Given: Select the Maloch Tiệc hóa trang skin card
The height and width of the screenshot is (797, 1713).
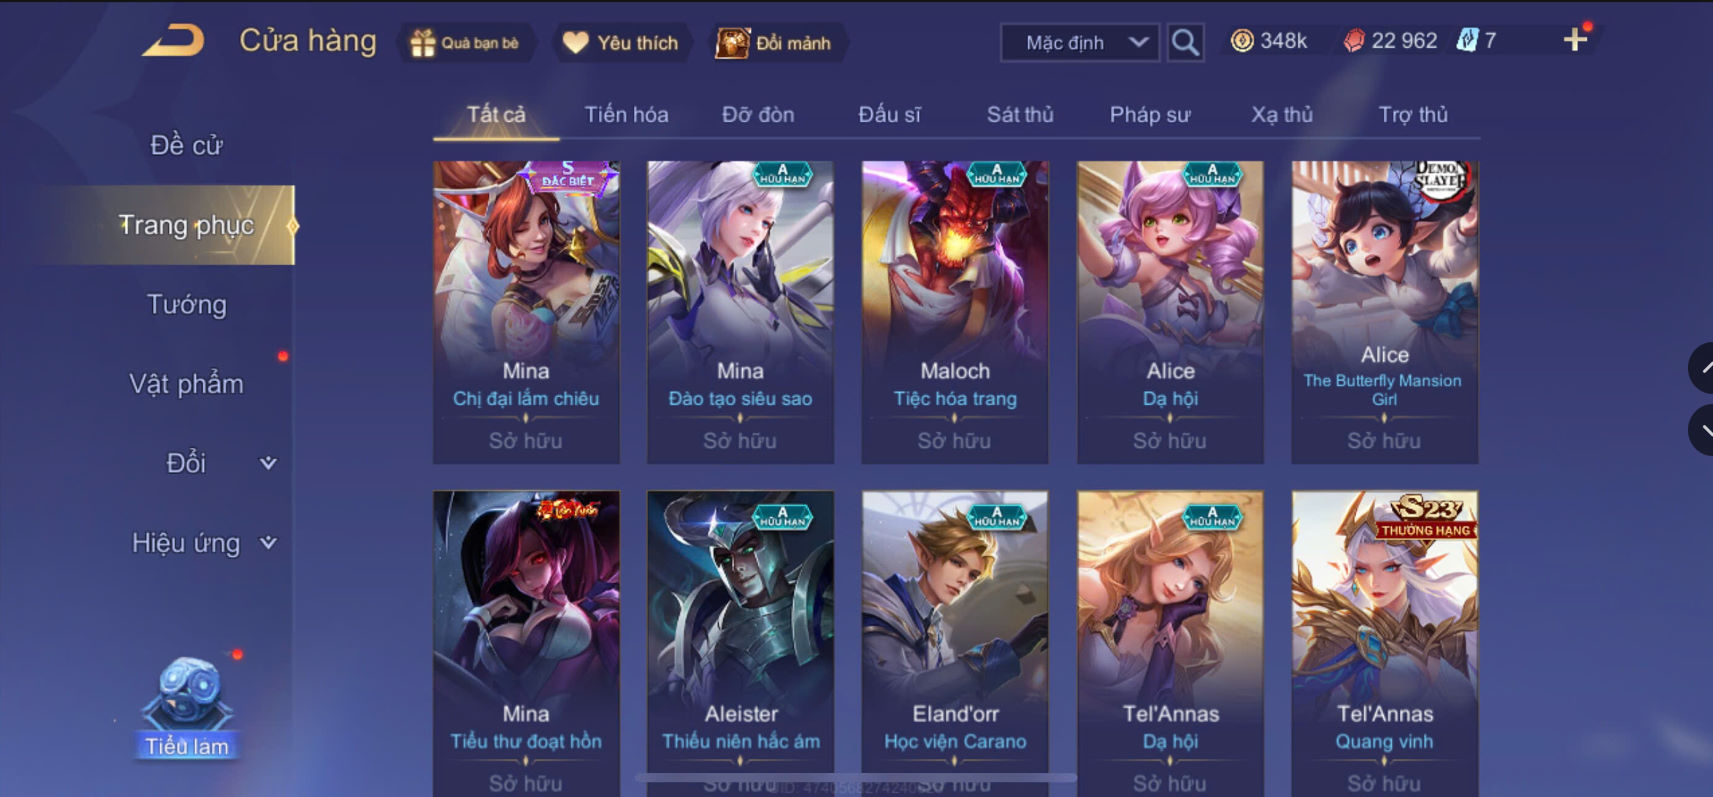Looking at the screenshot, I should click(x=955, y=312).
